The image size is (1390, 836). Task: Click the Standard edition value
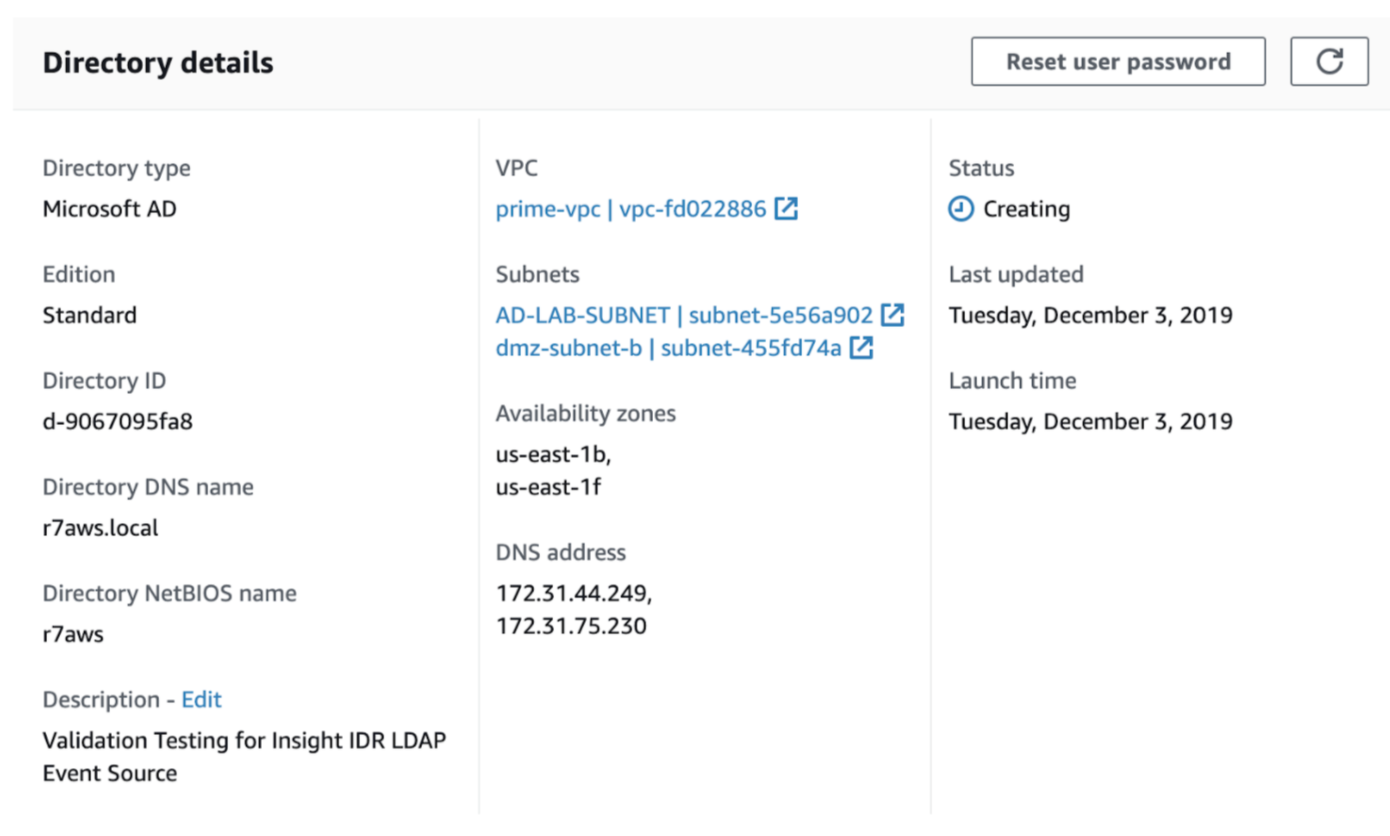(89, 315)
